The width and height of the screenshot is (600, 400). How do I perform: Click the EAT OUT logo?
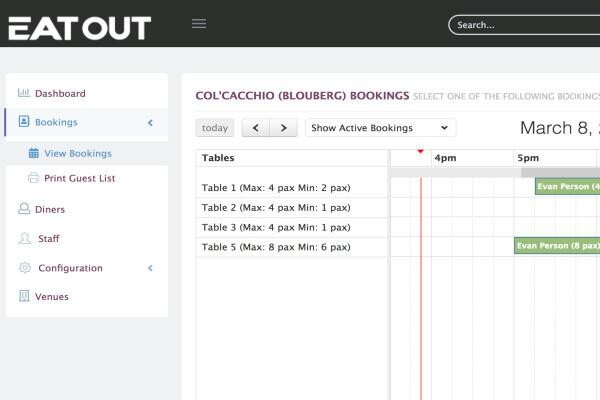tap(80, 28)
